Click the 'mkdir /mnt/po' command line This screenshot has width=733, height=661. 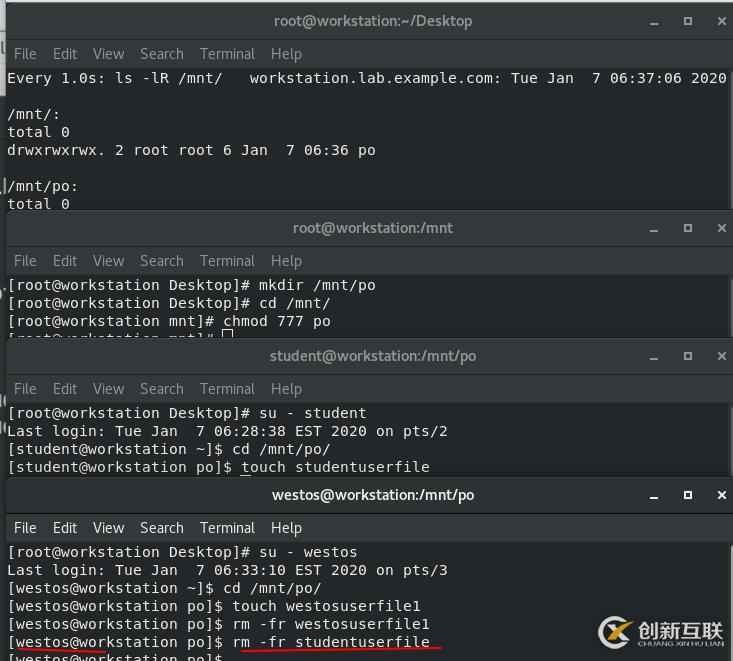[191, 285]
